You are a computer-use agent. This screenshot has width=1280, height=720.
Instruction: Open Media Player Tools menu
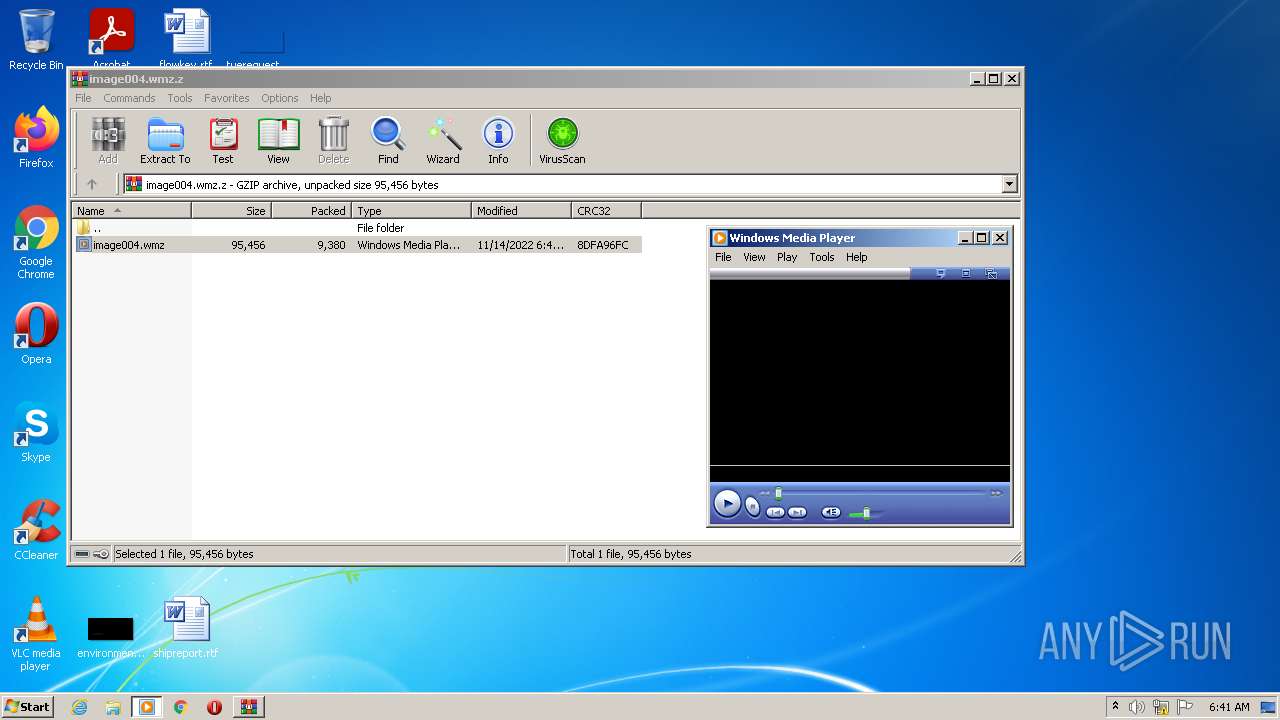point(822,257)
